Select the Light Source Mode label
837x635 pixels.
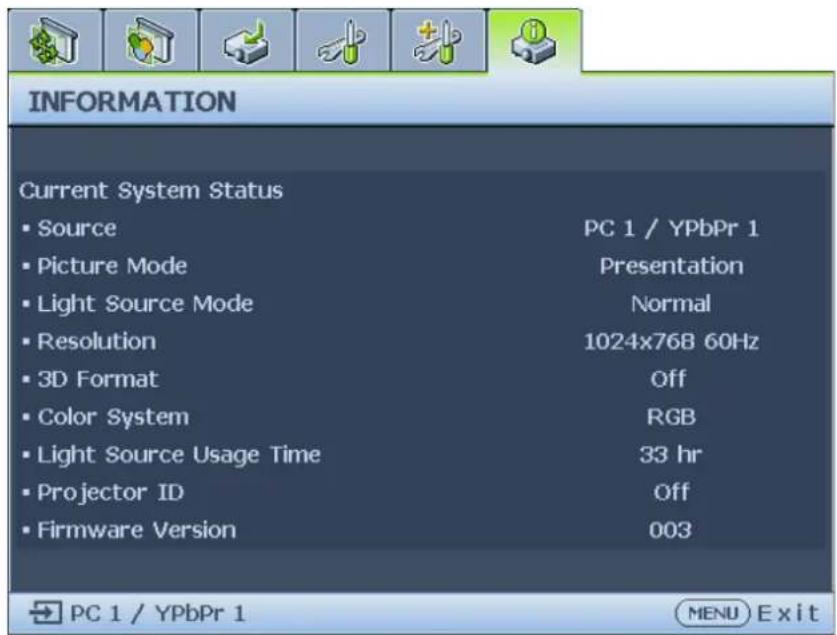coord(145,304)
